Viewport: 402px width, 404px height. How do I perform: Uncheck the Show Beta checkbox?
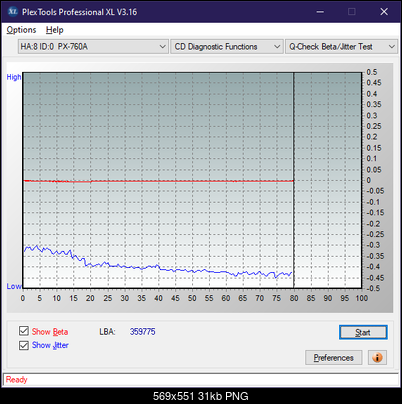(x=24, y=331)
